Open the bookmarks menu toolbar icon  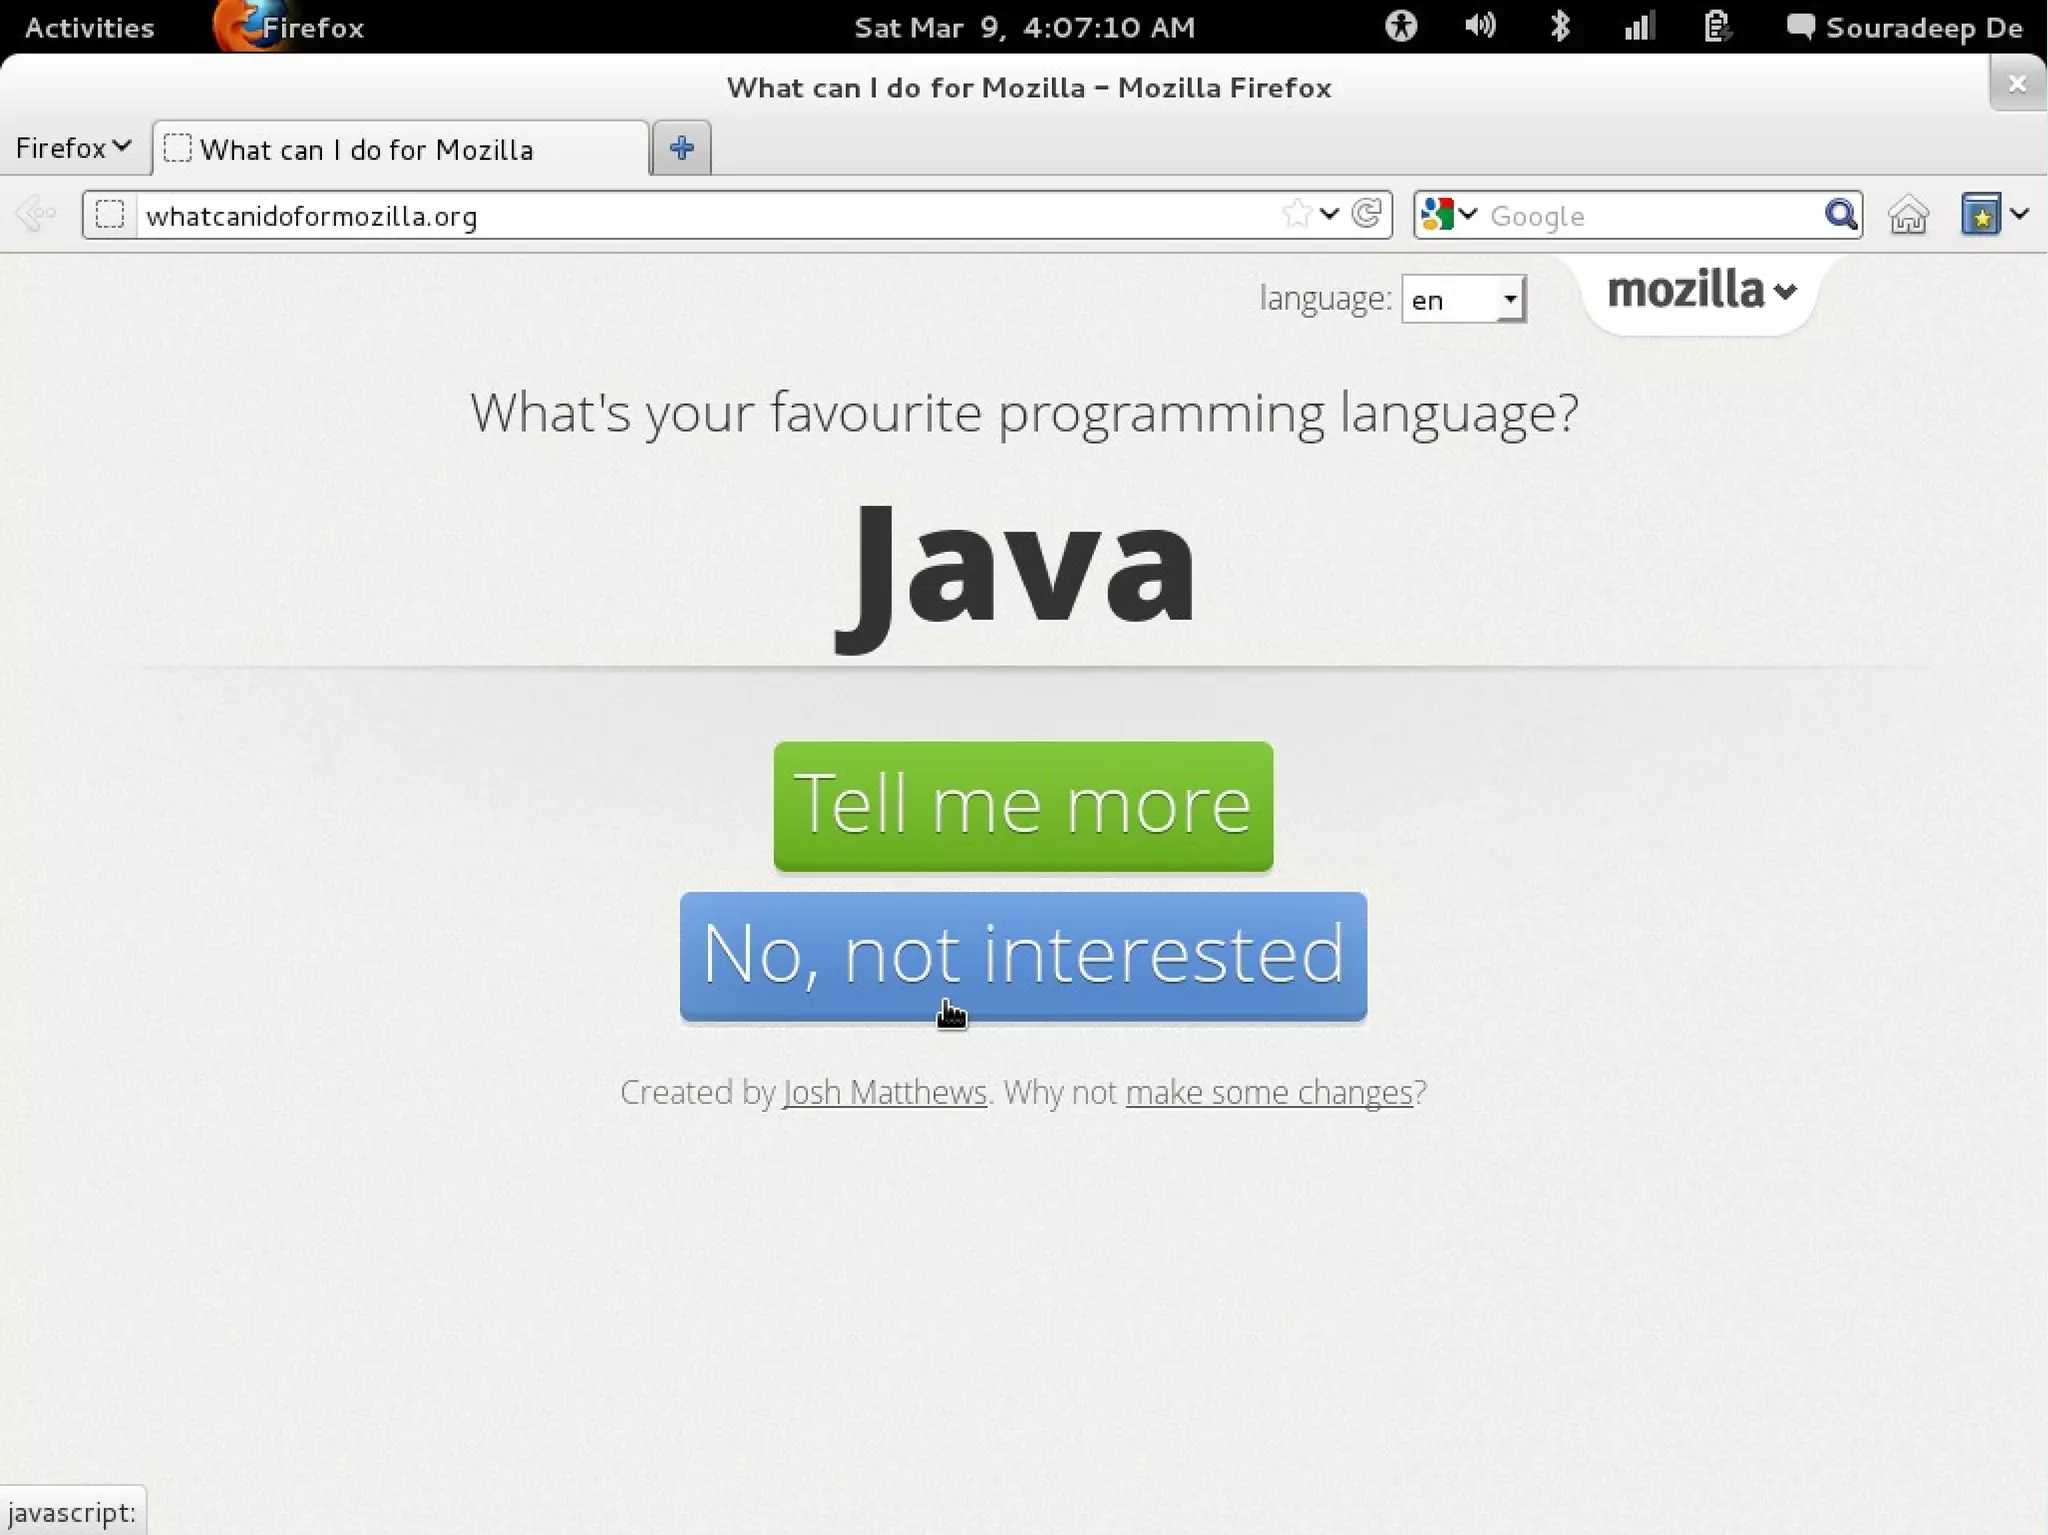click(x=1981, y=215)
